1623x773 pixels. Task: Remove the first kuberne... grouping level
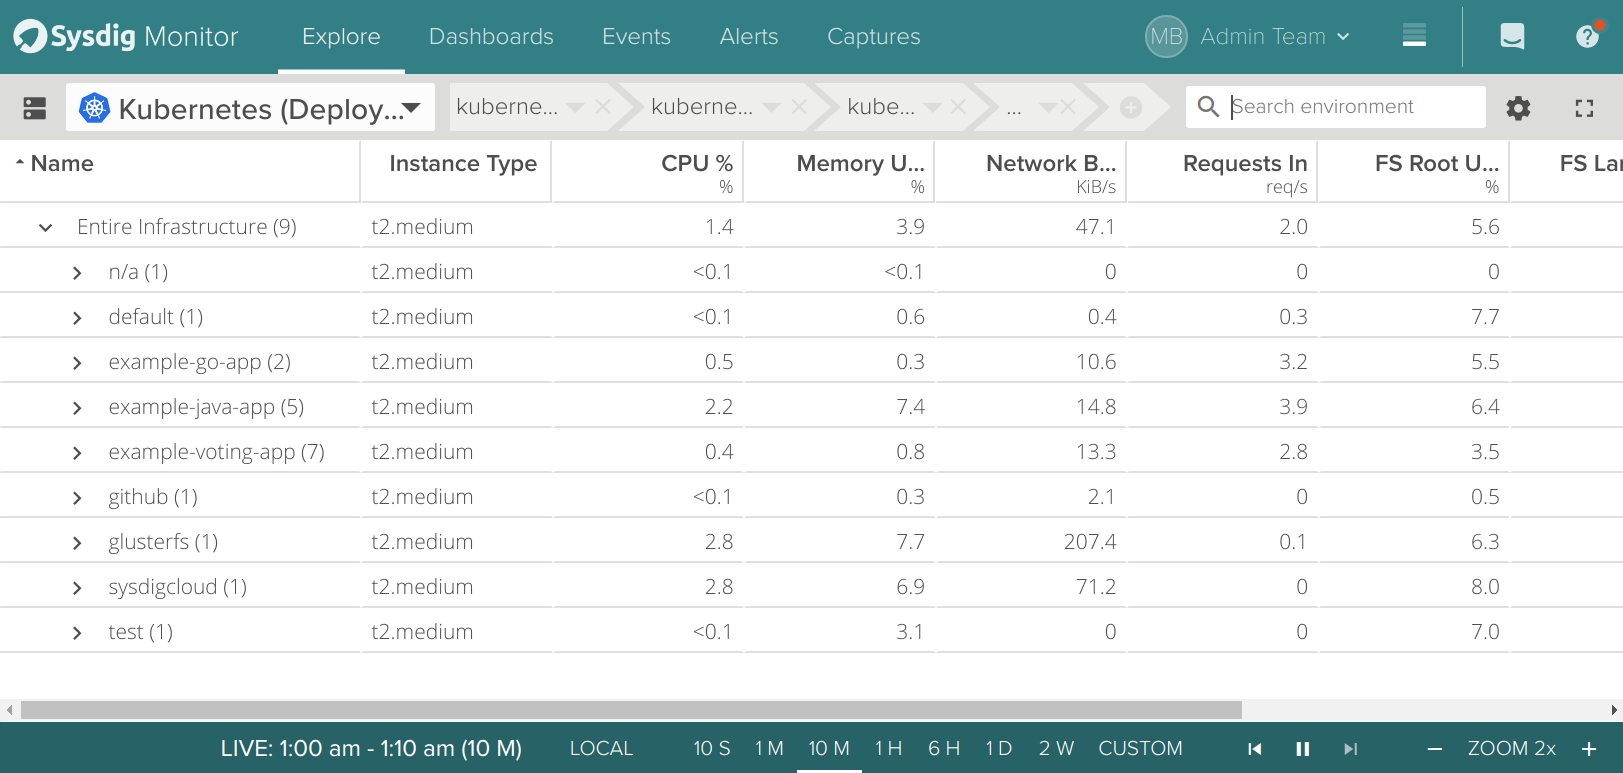[603, 107]
